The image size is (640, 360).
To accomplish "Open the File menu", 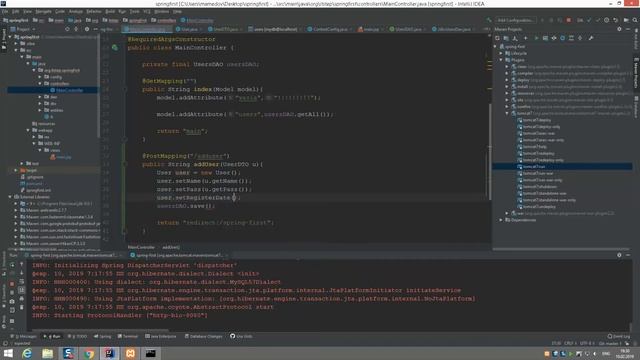I will pos(5,11).
